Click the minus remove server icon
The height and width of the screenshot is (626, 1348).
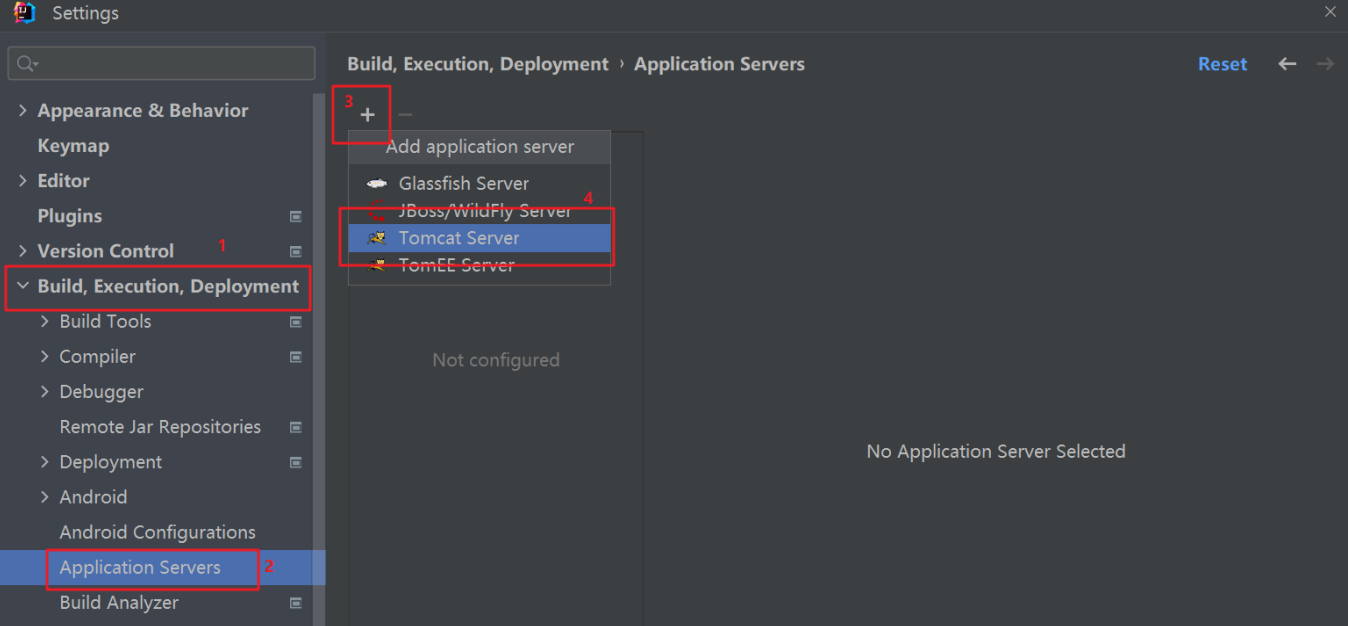pos(405,115)
